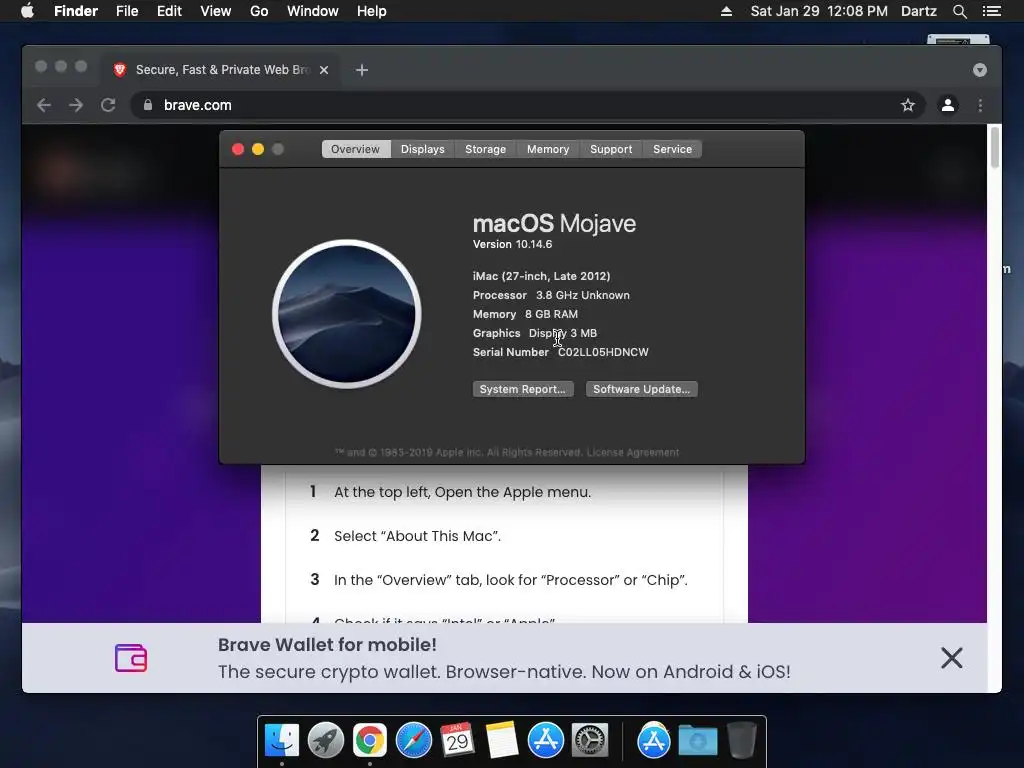1024x768 pixels.
Task: Switch to the Storage tab
Action: (485, 150)
